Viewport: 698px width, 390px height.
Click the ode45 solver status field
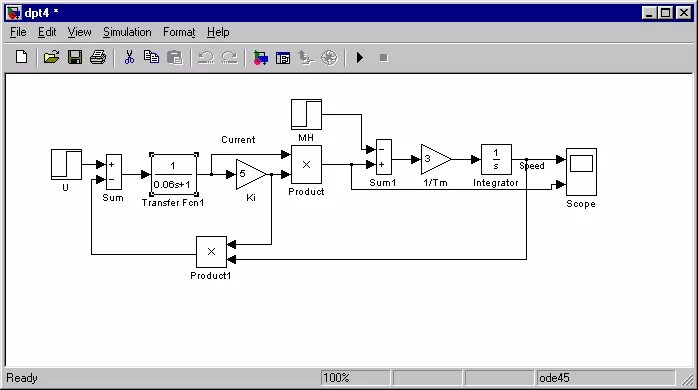click(x=606, y=378)
